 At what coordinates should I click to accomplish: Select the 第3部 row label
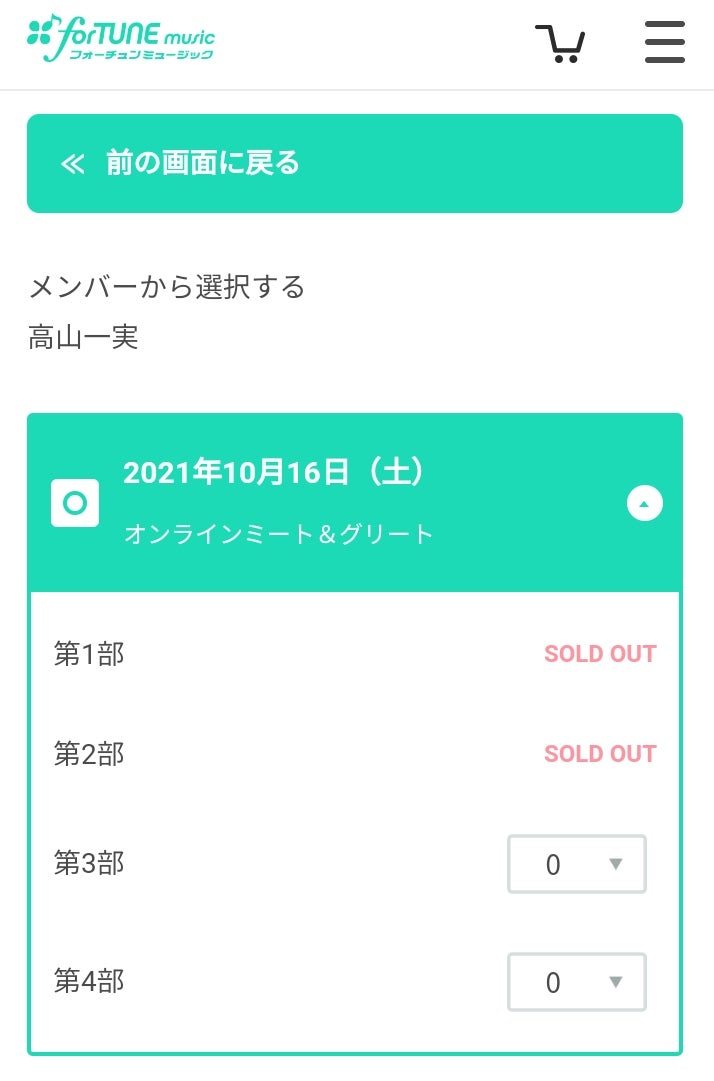[x=89, y=863]
